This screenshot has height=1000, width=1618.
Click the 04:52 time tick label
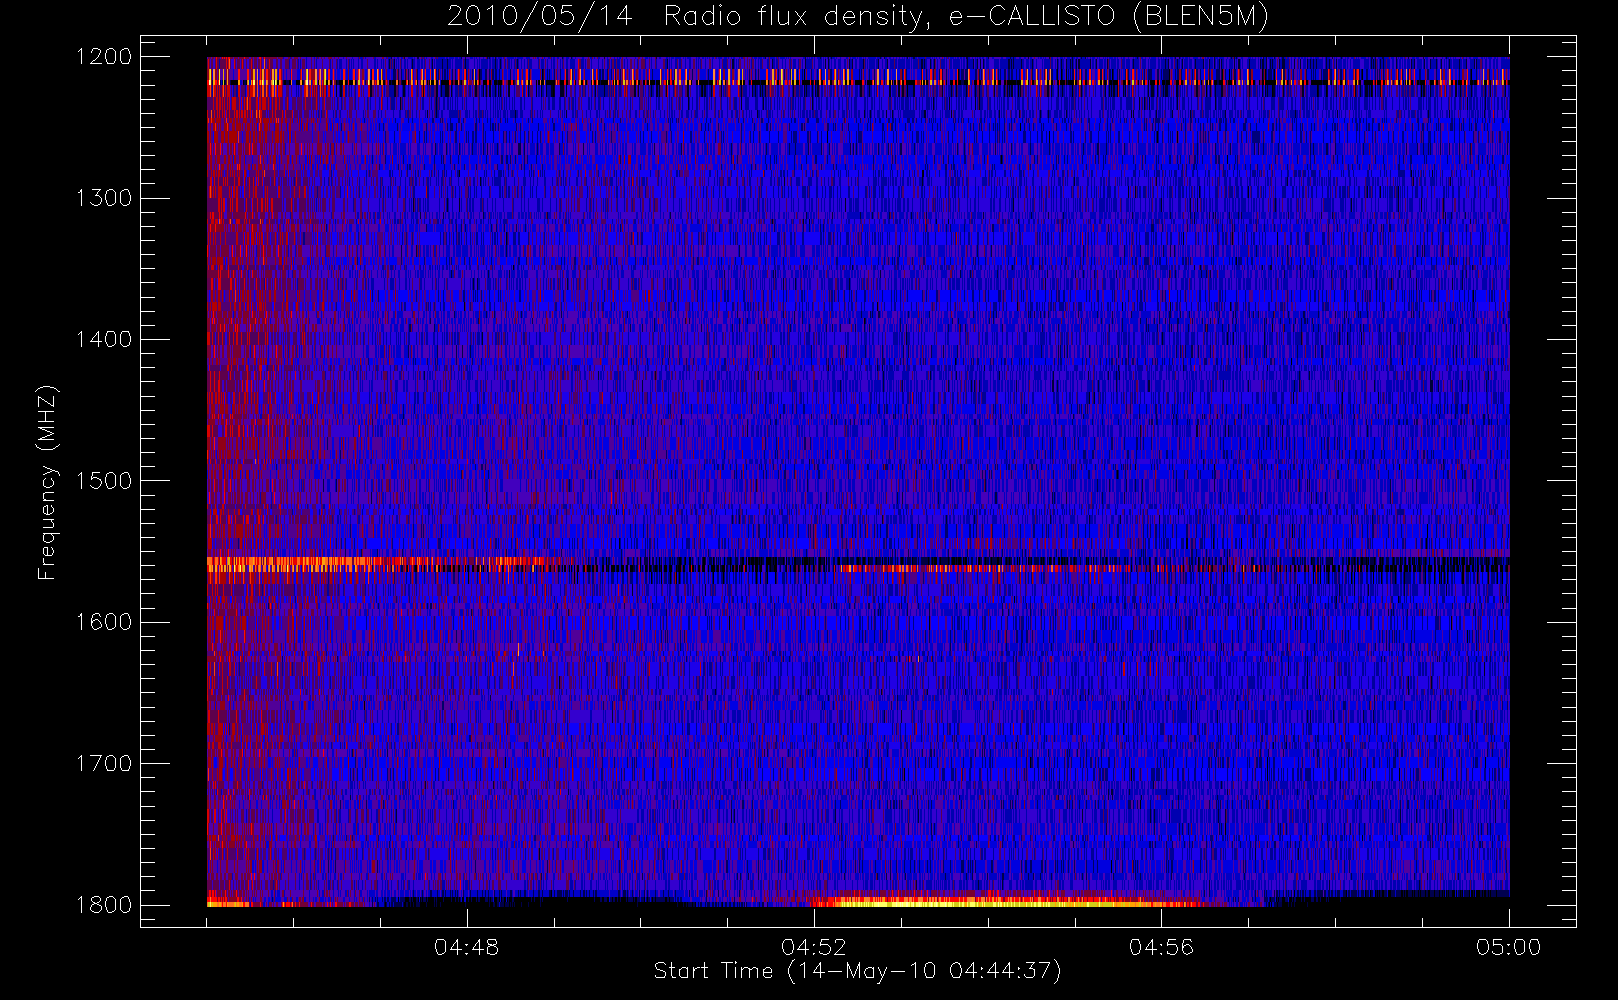coord(813,947)
